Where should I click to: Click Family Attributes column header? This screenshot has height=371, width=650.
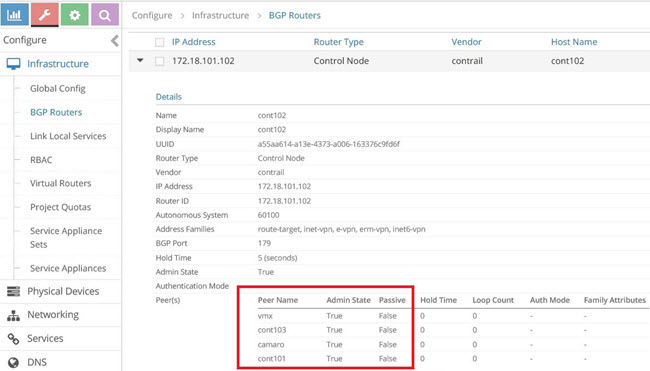pos(614,300)
